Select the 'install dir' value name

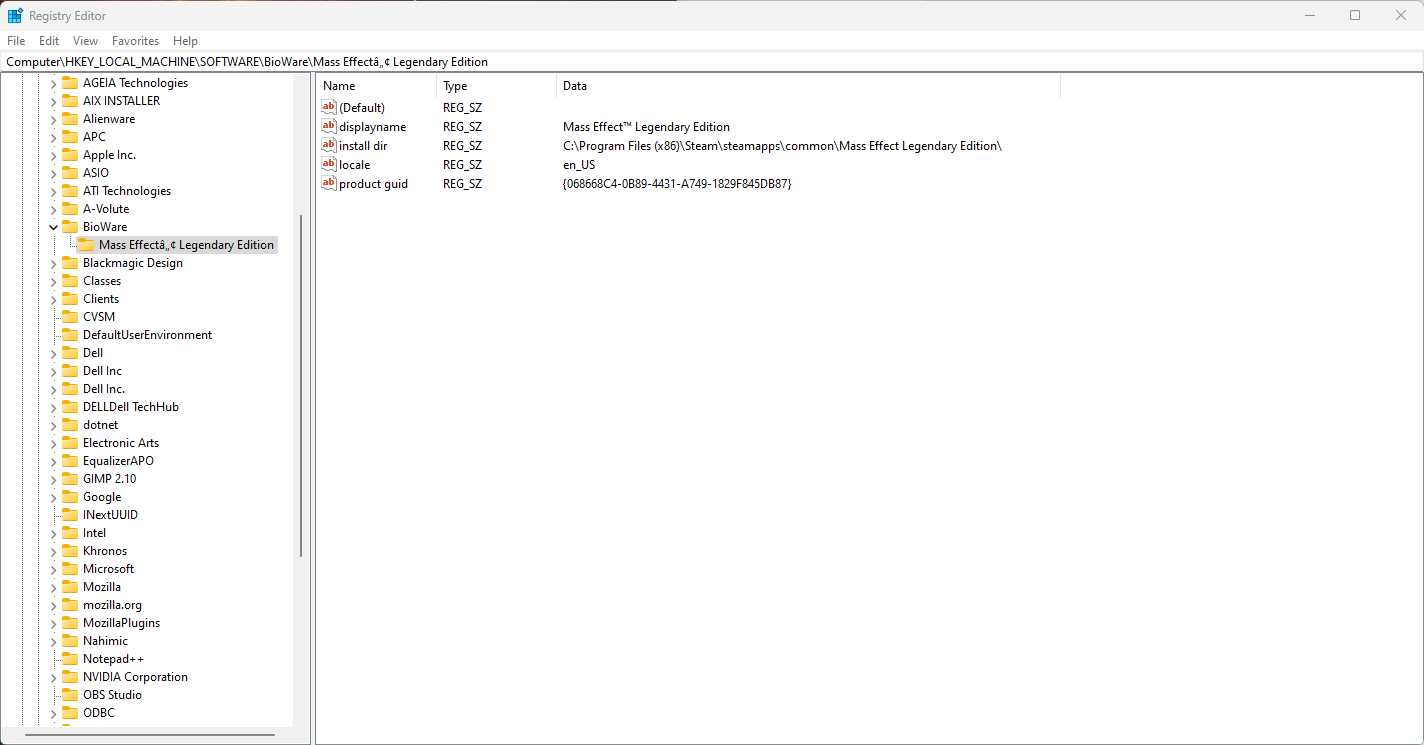coord(363,146)
